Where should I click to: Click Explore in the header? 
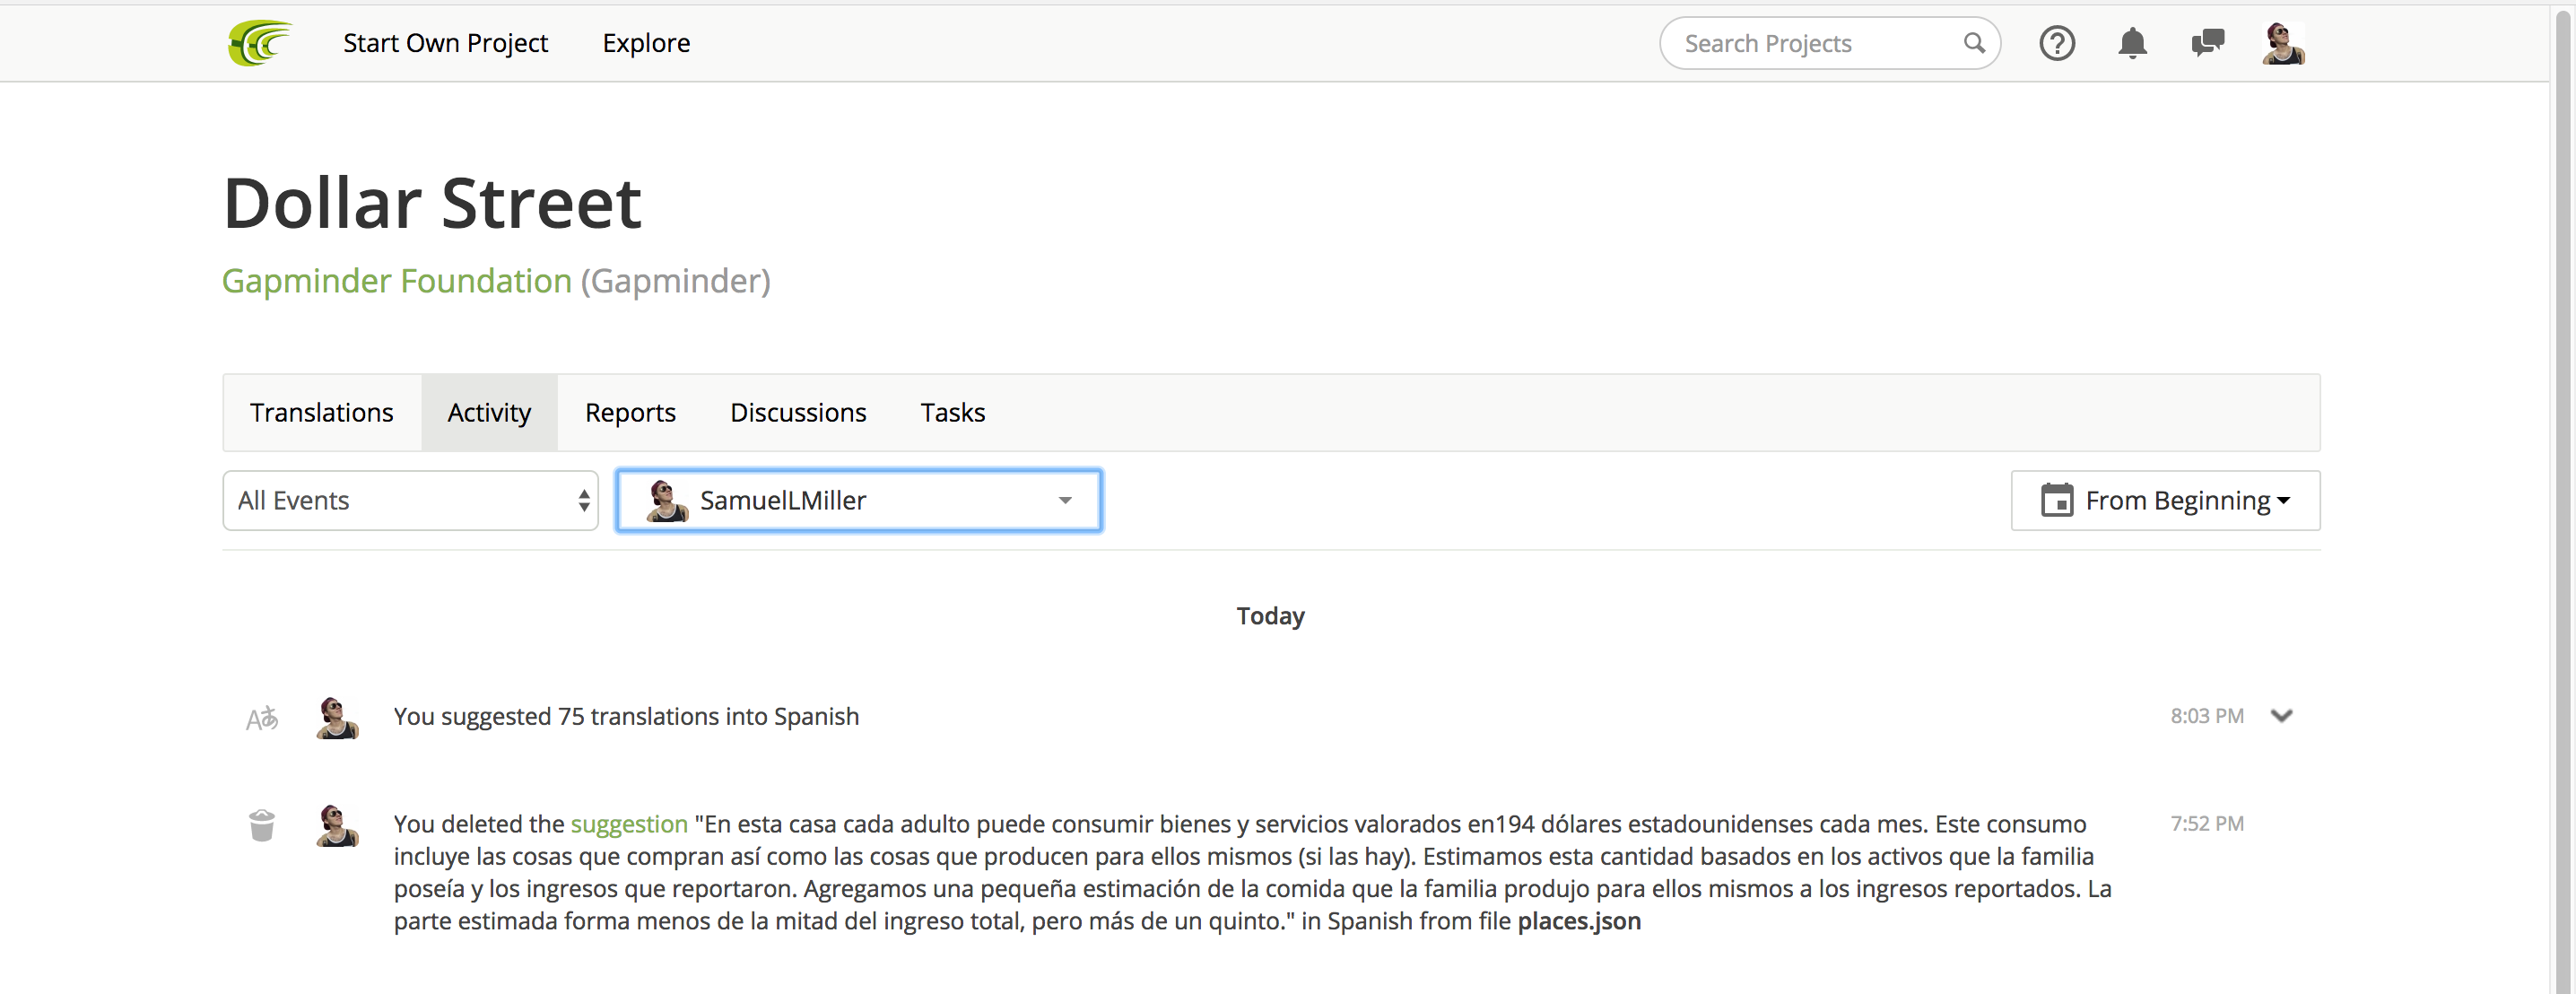point(646,43)
